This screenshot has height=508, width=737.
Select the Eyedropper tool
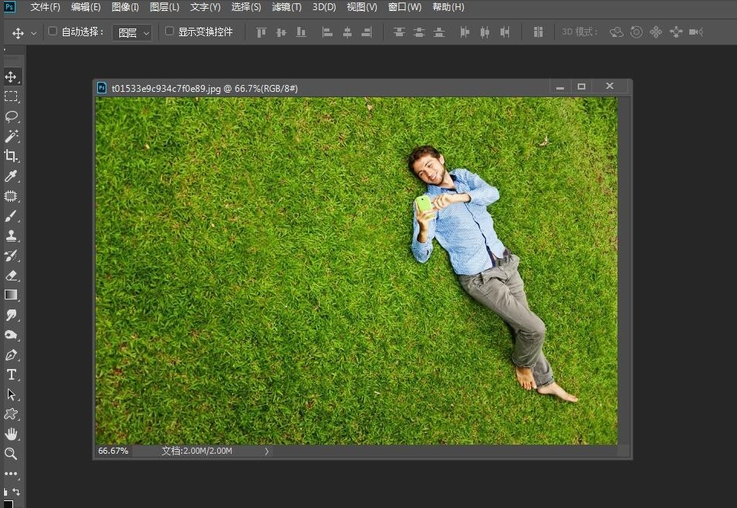click(x=11, y=176)
